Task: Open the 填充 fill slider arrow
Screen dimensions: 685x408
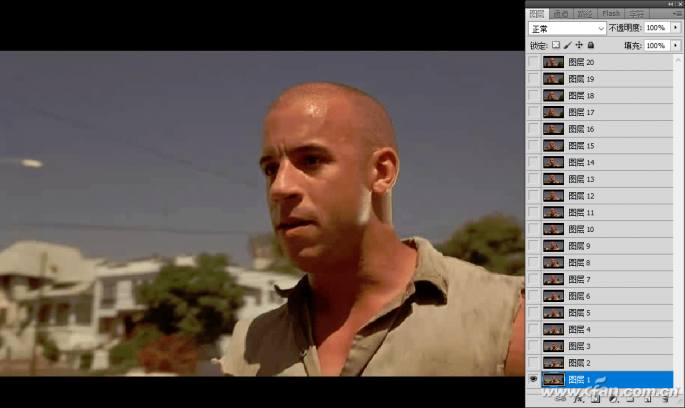Action: coord(676,45)
